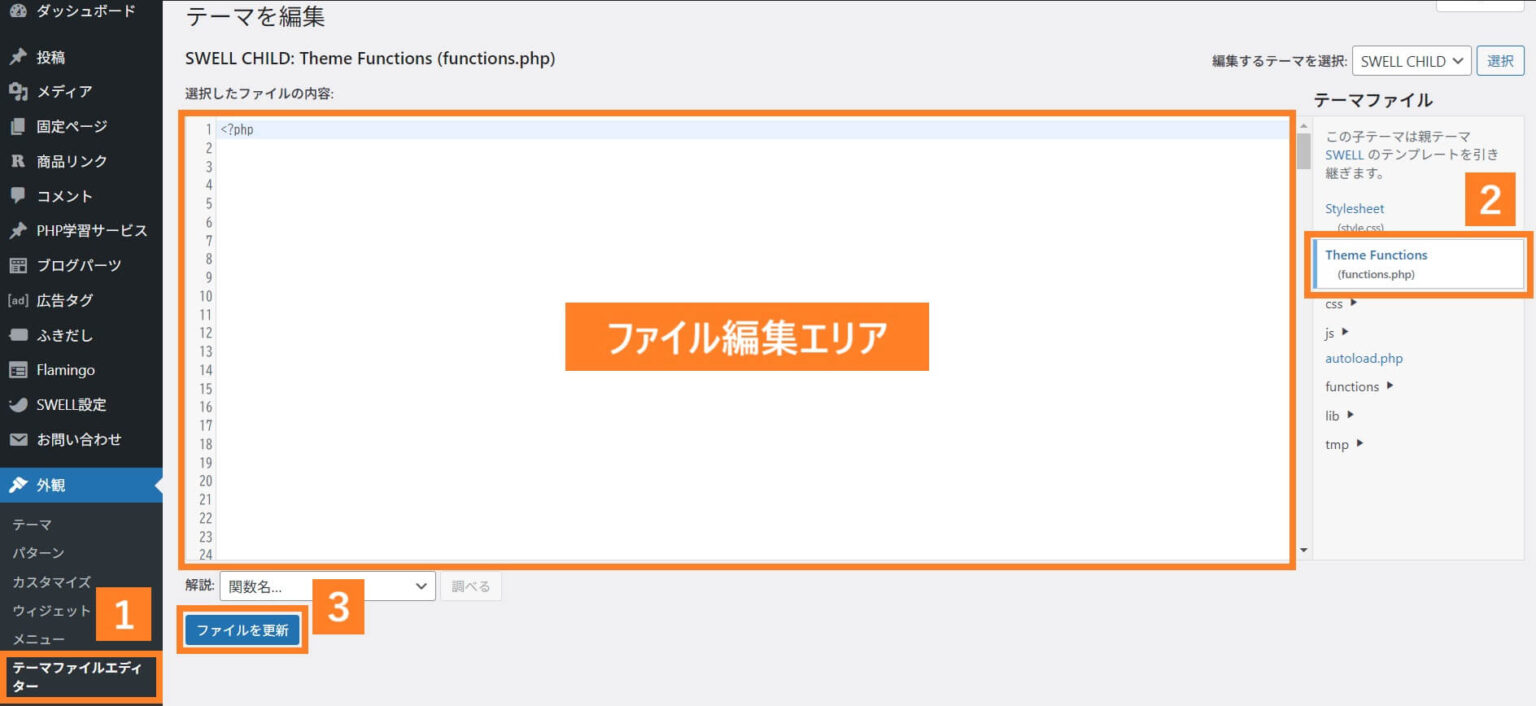This screenshot has width=1536, height=706.
Task: Open the 関数名 lookup dropdown
Action: point(328,587)
